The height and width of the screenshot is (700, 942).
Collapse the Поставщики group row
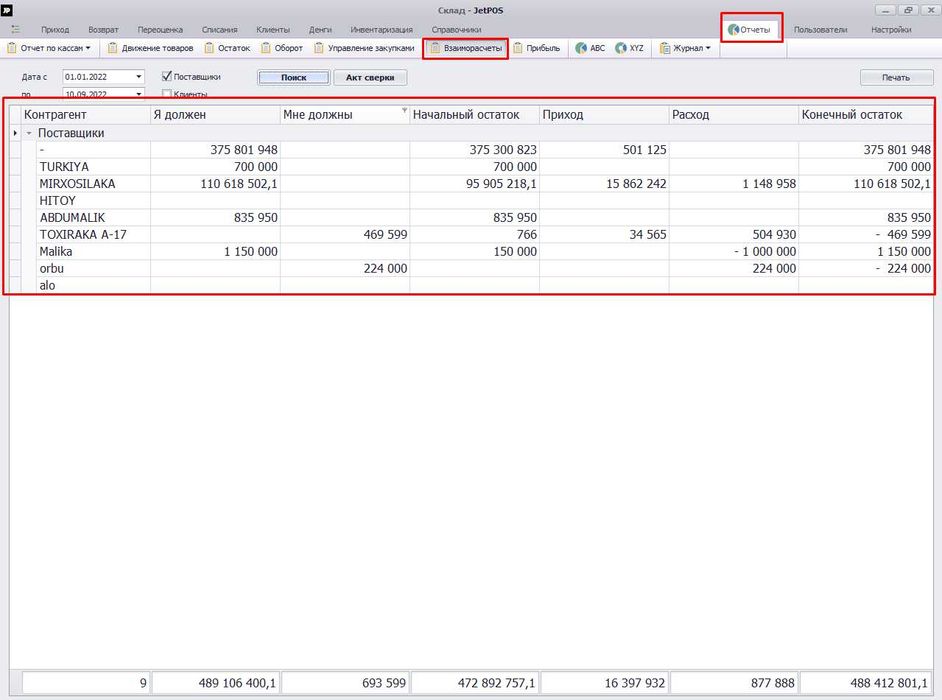pyautogui.click(x=29, y=133)
